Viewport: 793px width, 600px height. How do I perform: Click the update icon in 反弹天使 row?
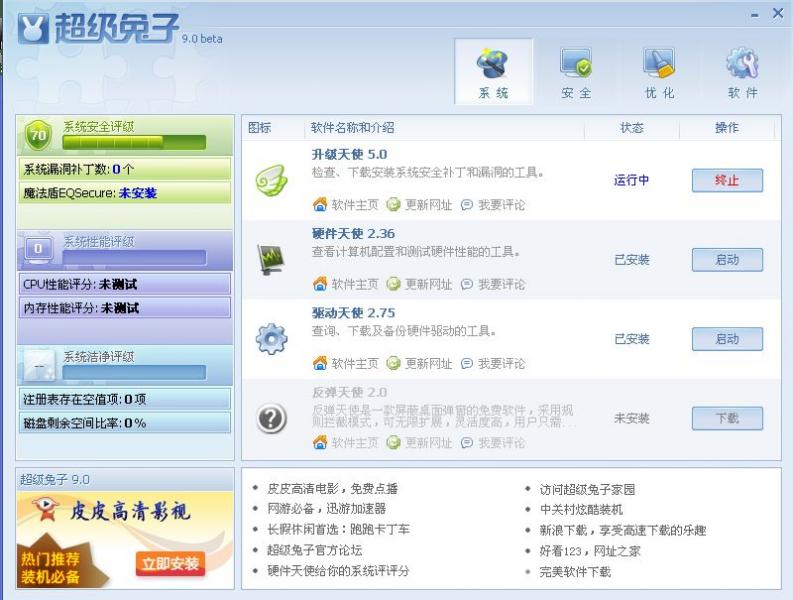393,443
